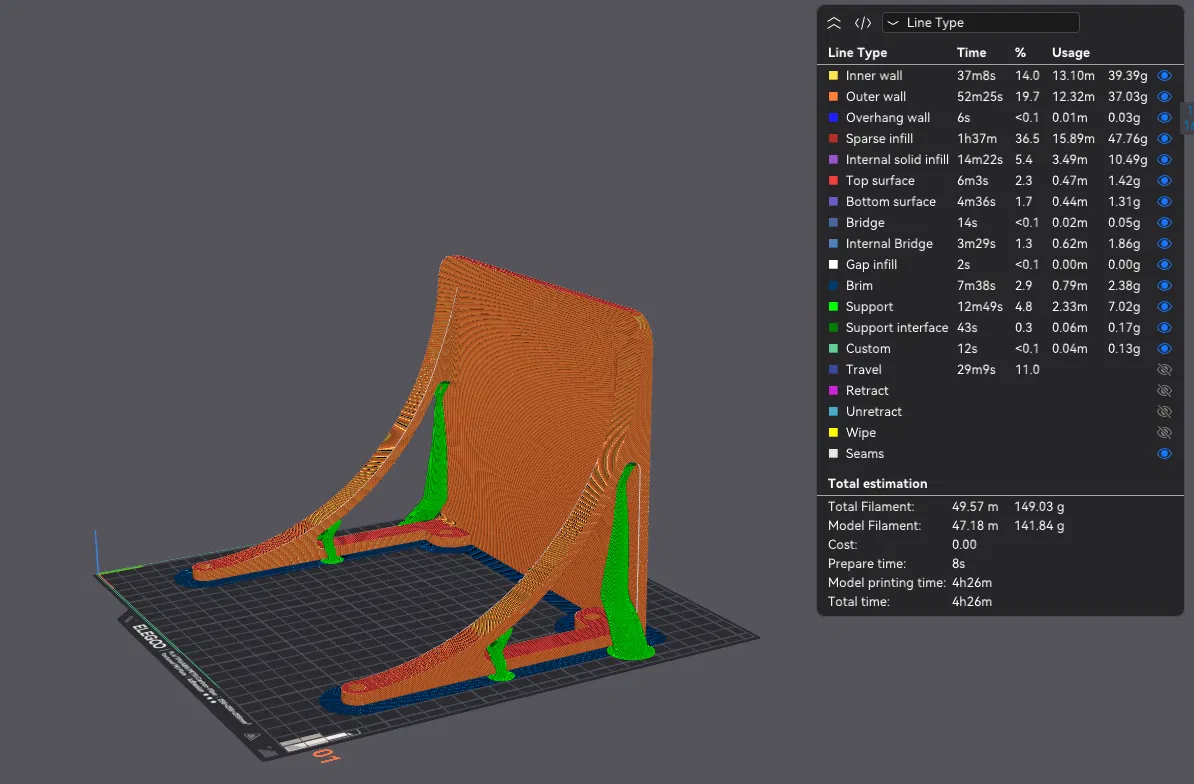The height and width of the screenshot is (784, 1194).
Task: Click the Sparse infill dark red swatch
Action: point(833,139)
